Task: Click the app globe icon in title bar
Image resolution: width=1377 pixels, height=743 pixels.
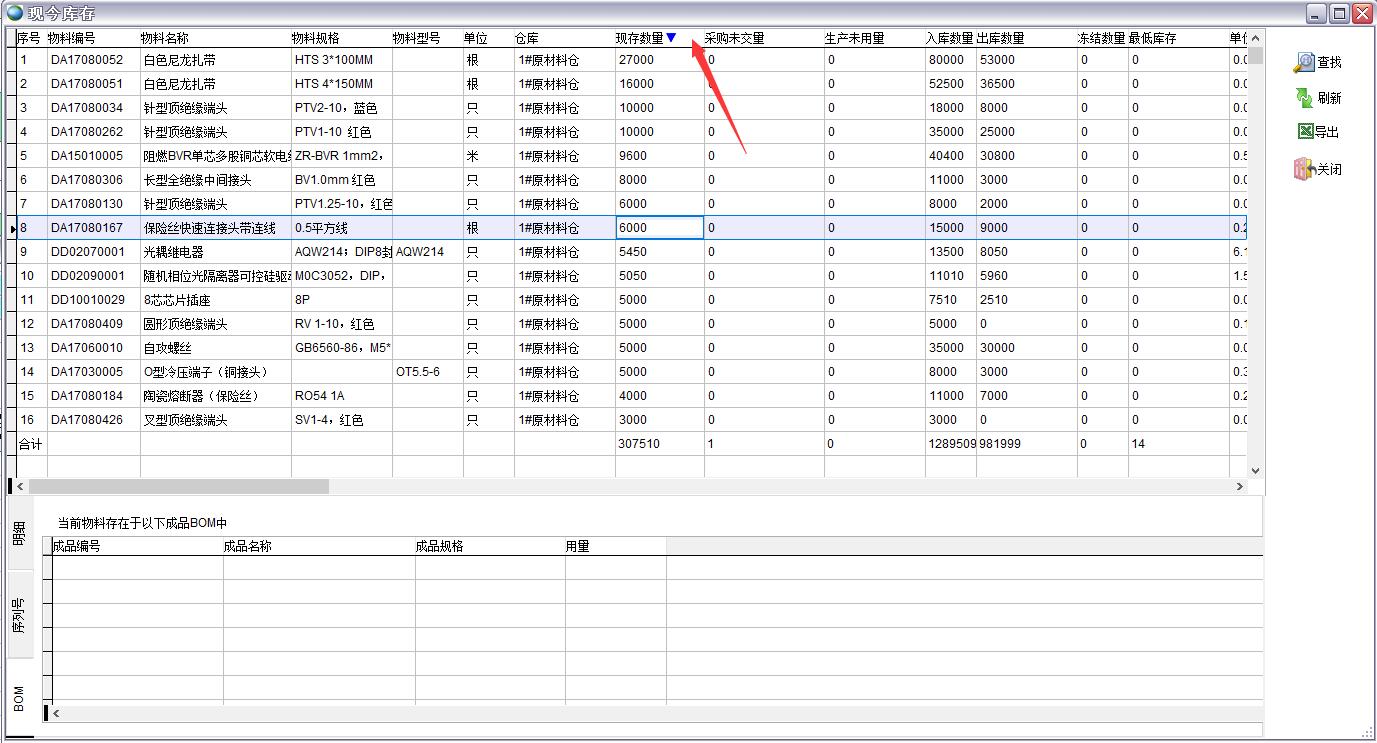Action: click(15, 12)
